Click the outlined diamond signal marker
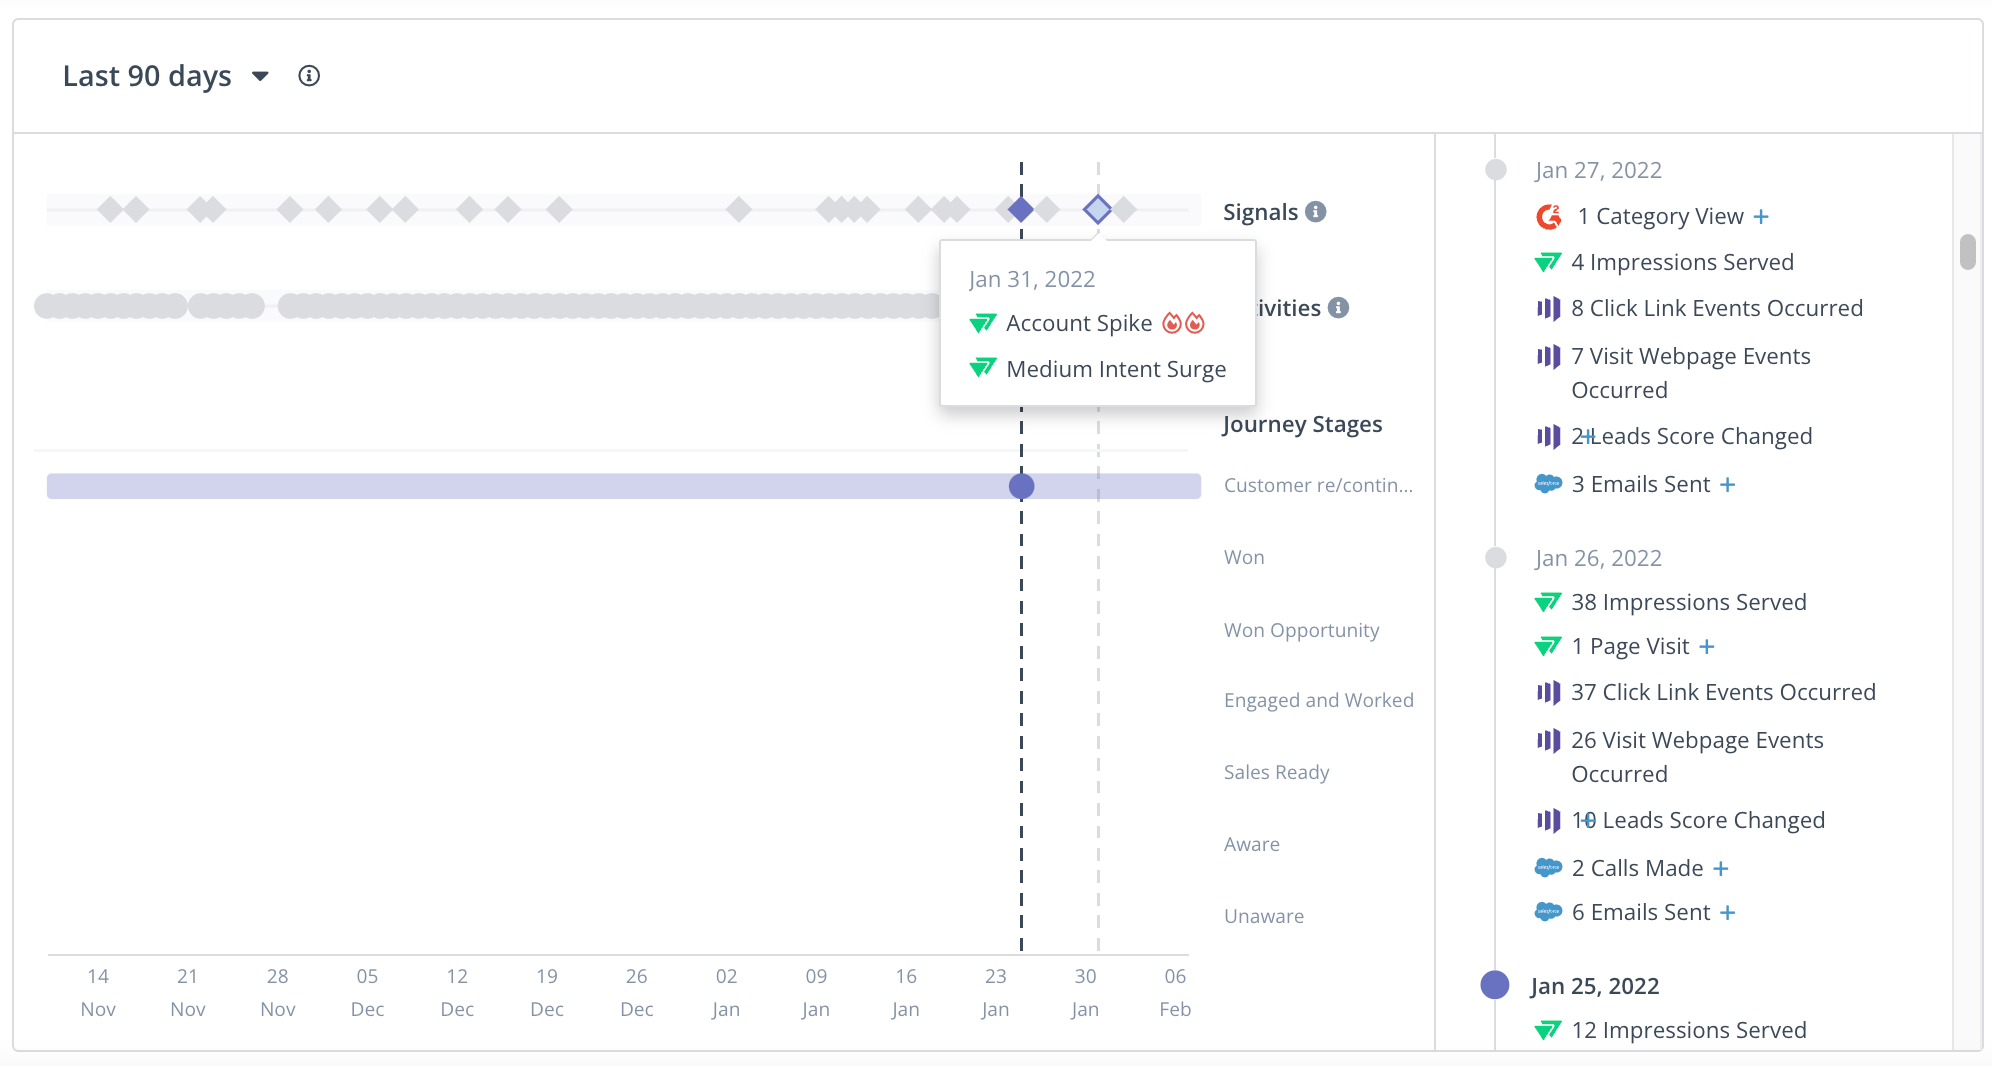 click(x=1098, y=209)
